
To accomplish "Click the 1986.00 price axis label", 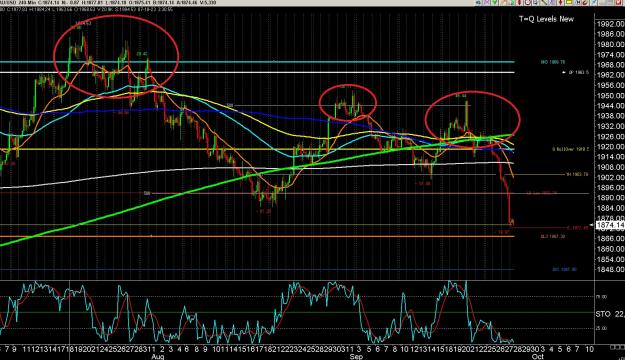I will pyautogui.click(x=610, y=34).
